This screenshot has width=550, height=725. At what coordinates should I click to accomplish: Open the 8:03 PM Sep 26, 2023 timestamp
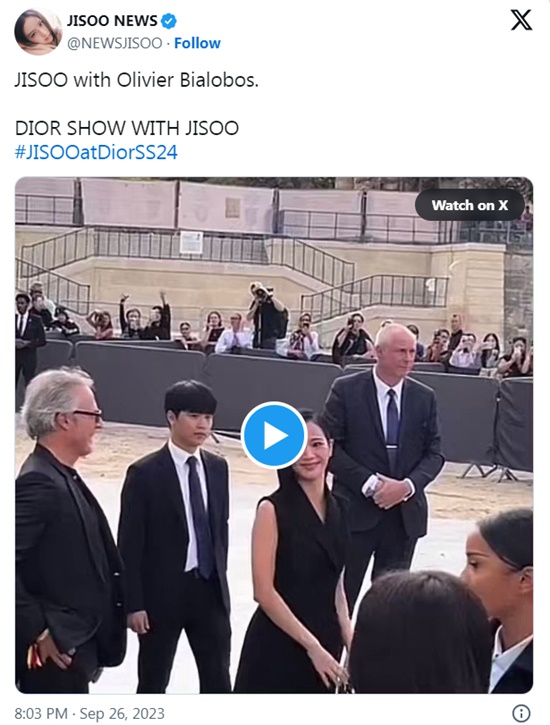[90, 713]
